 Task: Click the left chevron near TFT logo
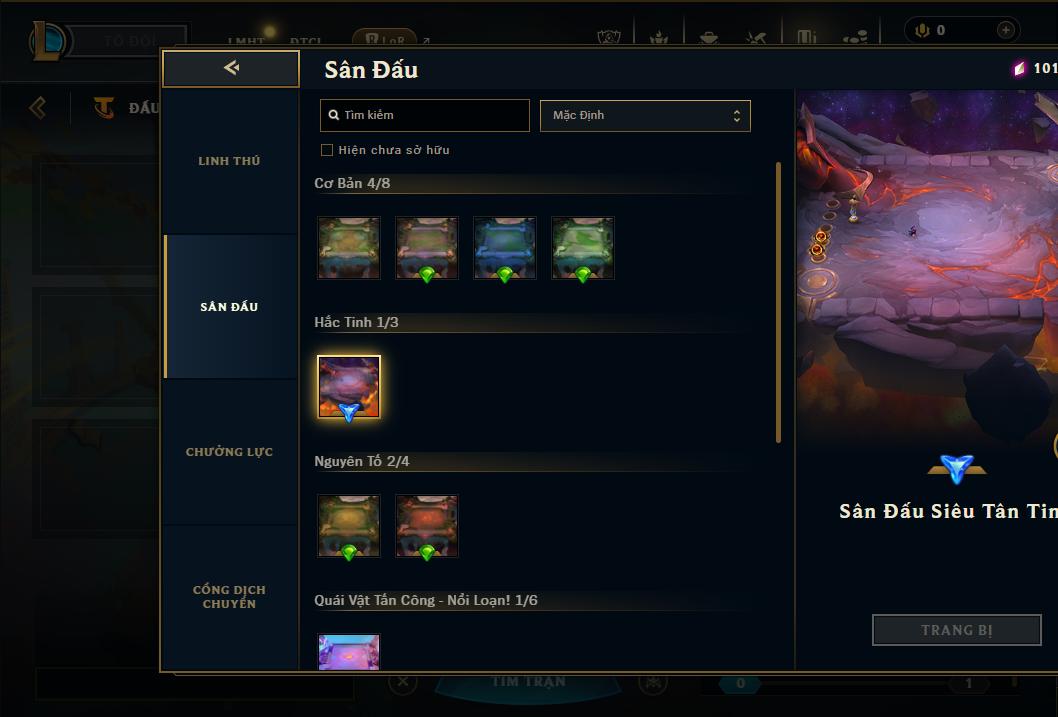(x=38, y=107)
